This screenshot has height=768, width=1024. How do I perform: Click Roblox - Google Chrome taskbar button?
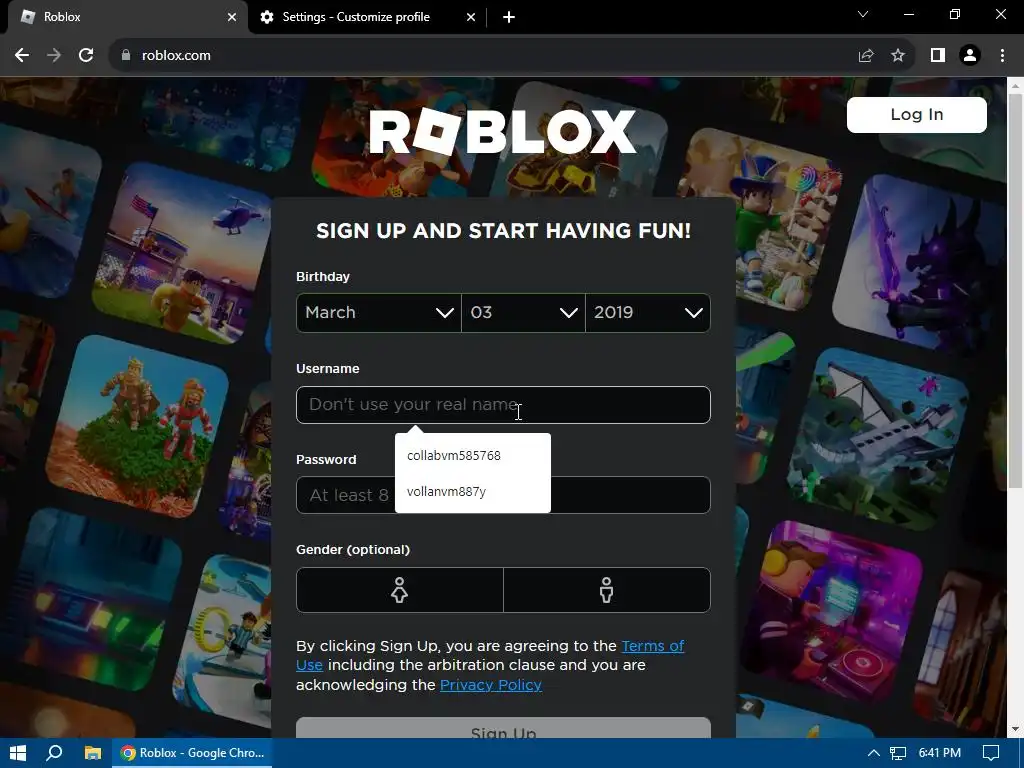193,753
